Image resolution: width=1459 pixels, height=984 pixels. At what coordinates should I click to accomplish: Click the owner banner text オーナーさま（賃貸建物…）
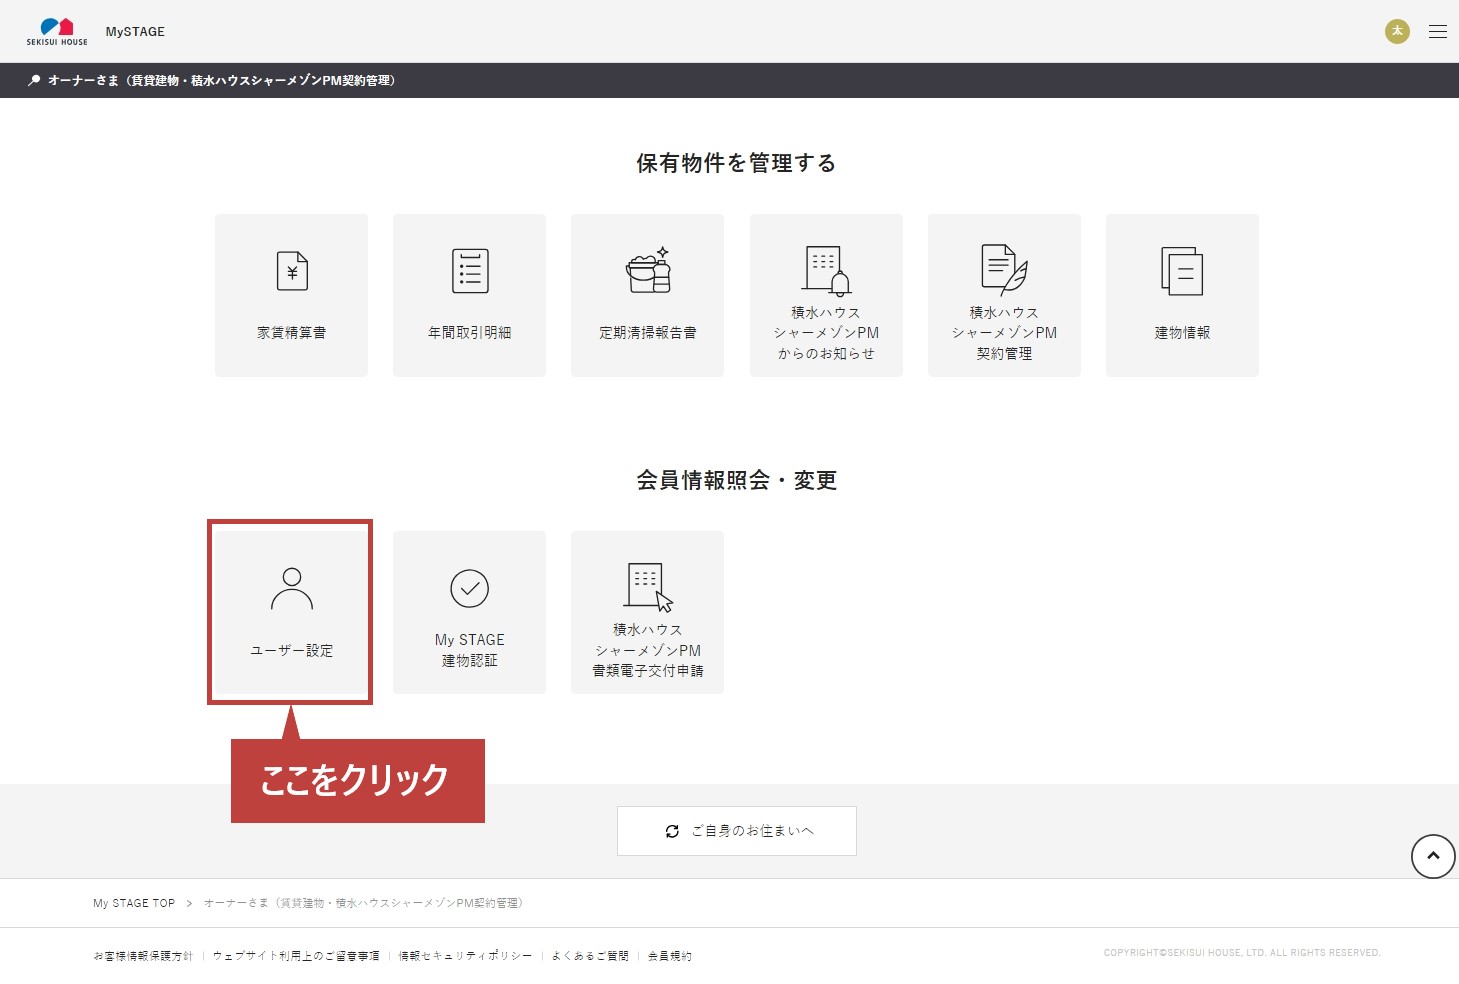(222, 80)
